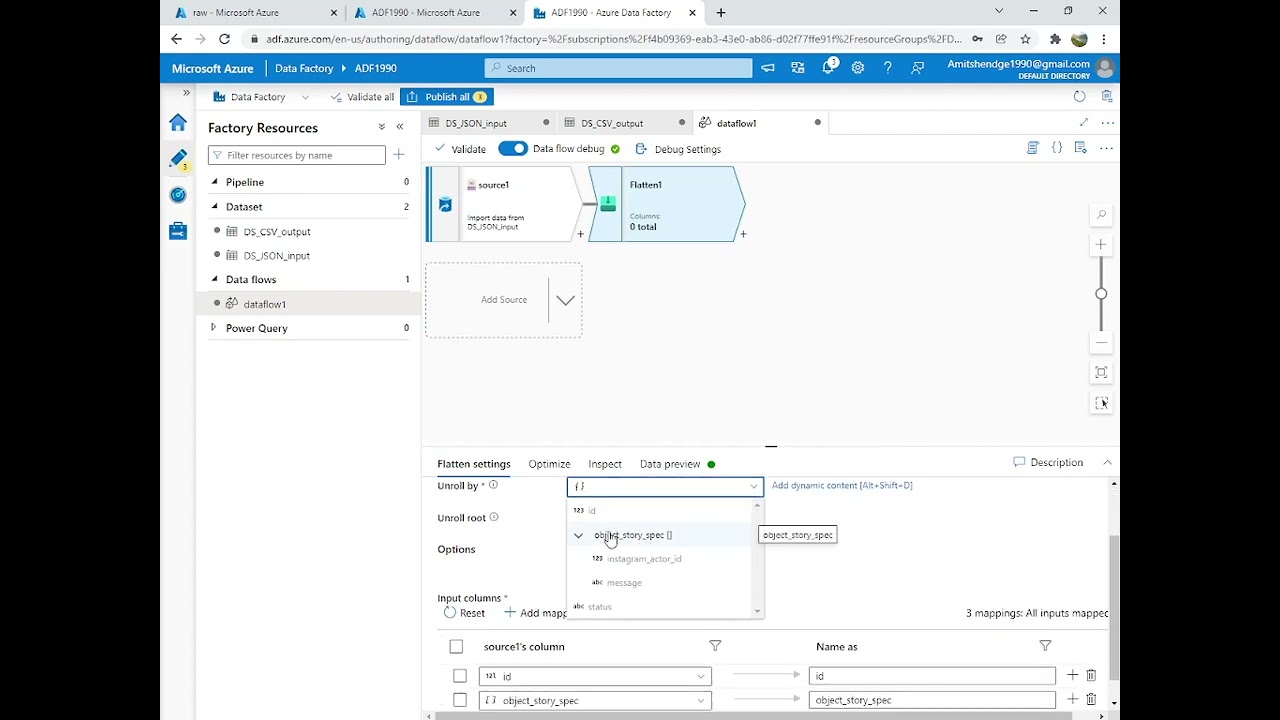Expand all resources with the double down arrow
This screenshot has height=720, width=1280.
pos(381,127)
